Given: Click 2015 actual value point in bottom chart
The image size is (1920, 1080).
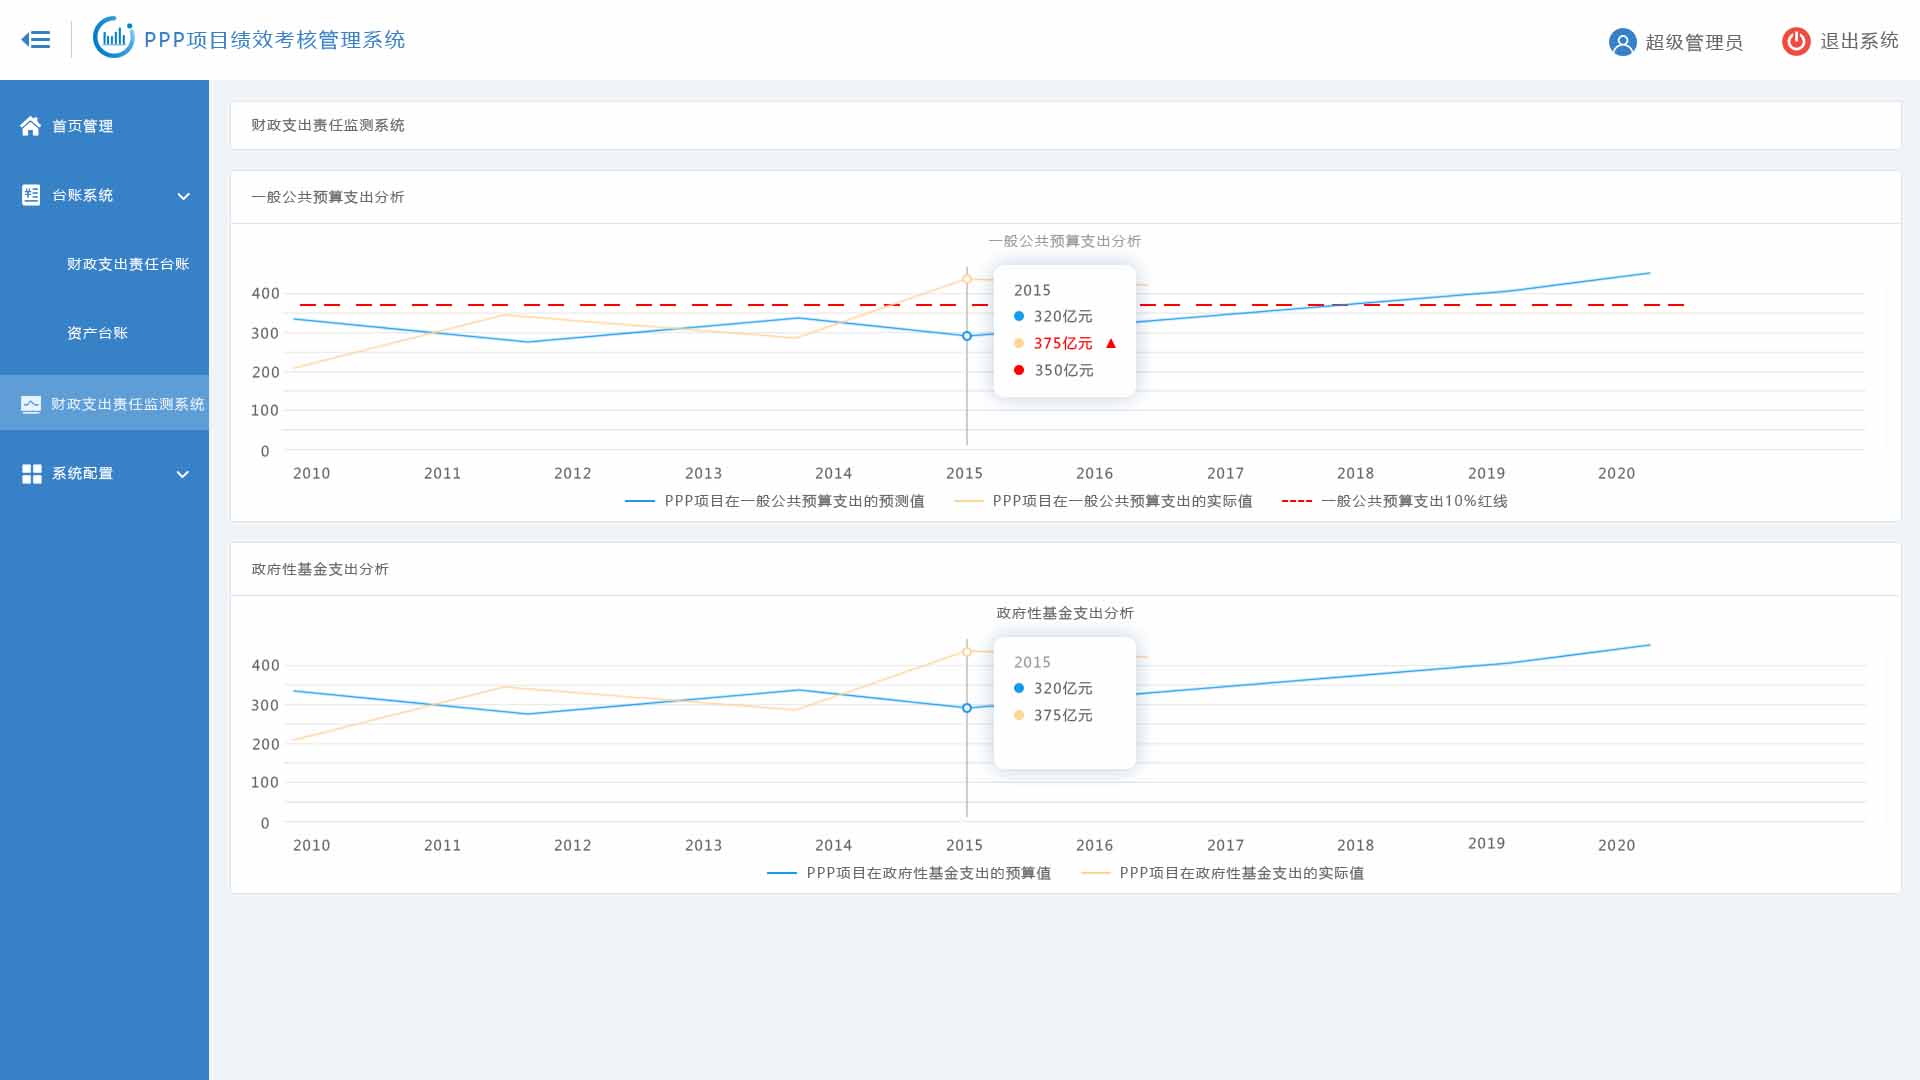Looking at the screenshot, I should pos(967,652).
